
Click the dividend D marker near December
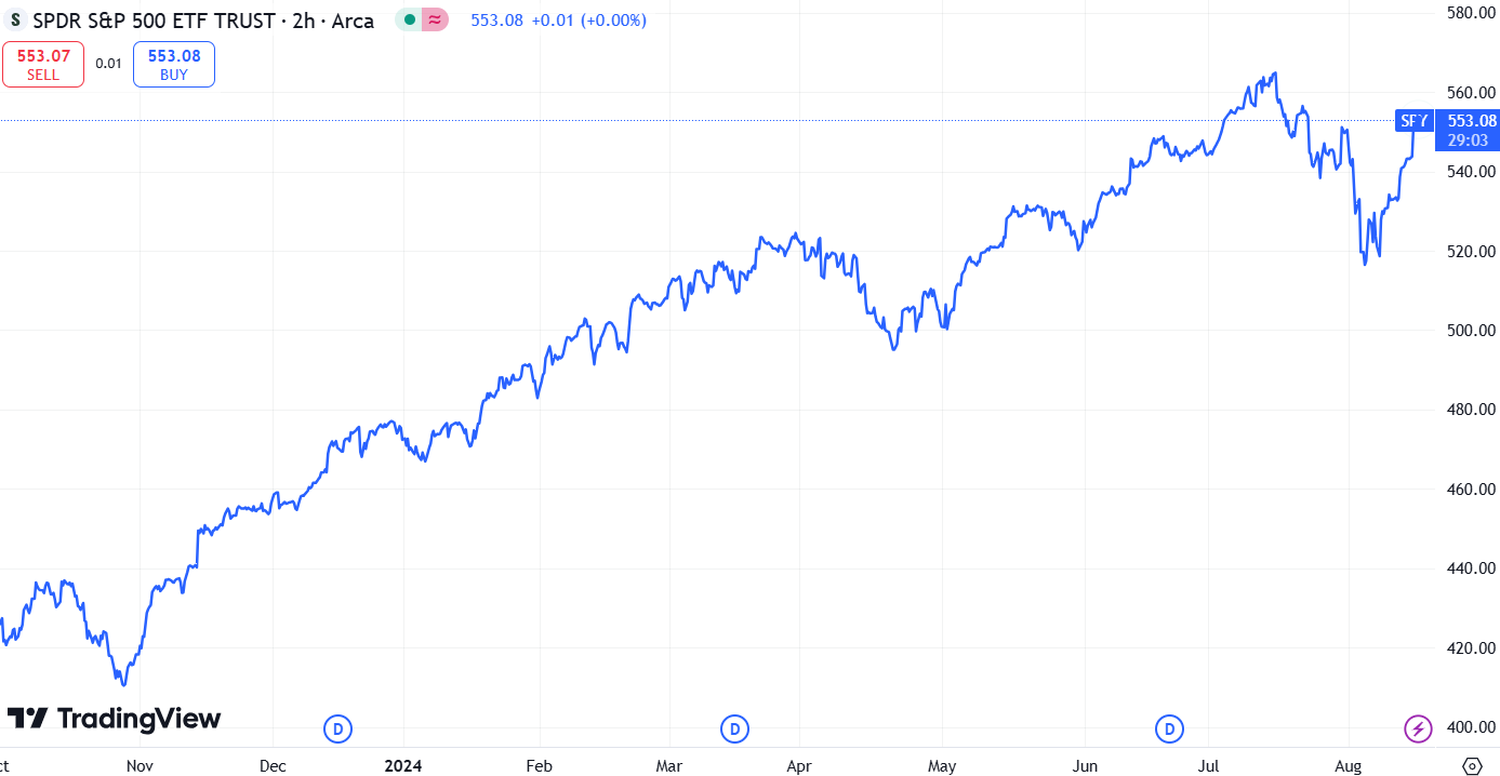(x=338, y=729)
